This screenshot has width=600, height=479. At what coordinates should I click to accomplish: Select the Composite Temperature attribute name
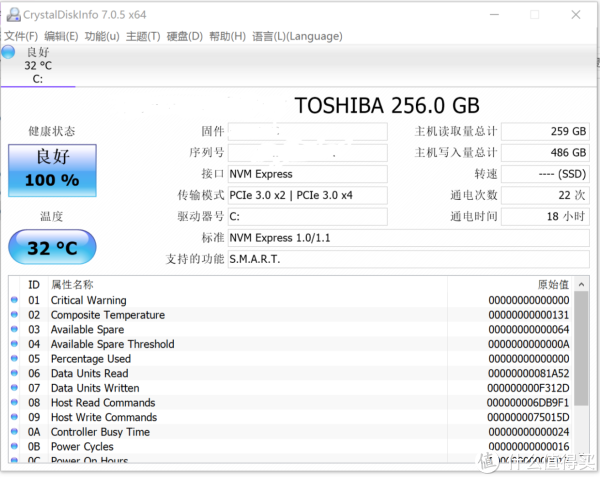tap(108, 315)
